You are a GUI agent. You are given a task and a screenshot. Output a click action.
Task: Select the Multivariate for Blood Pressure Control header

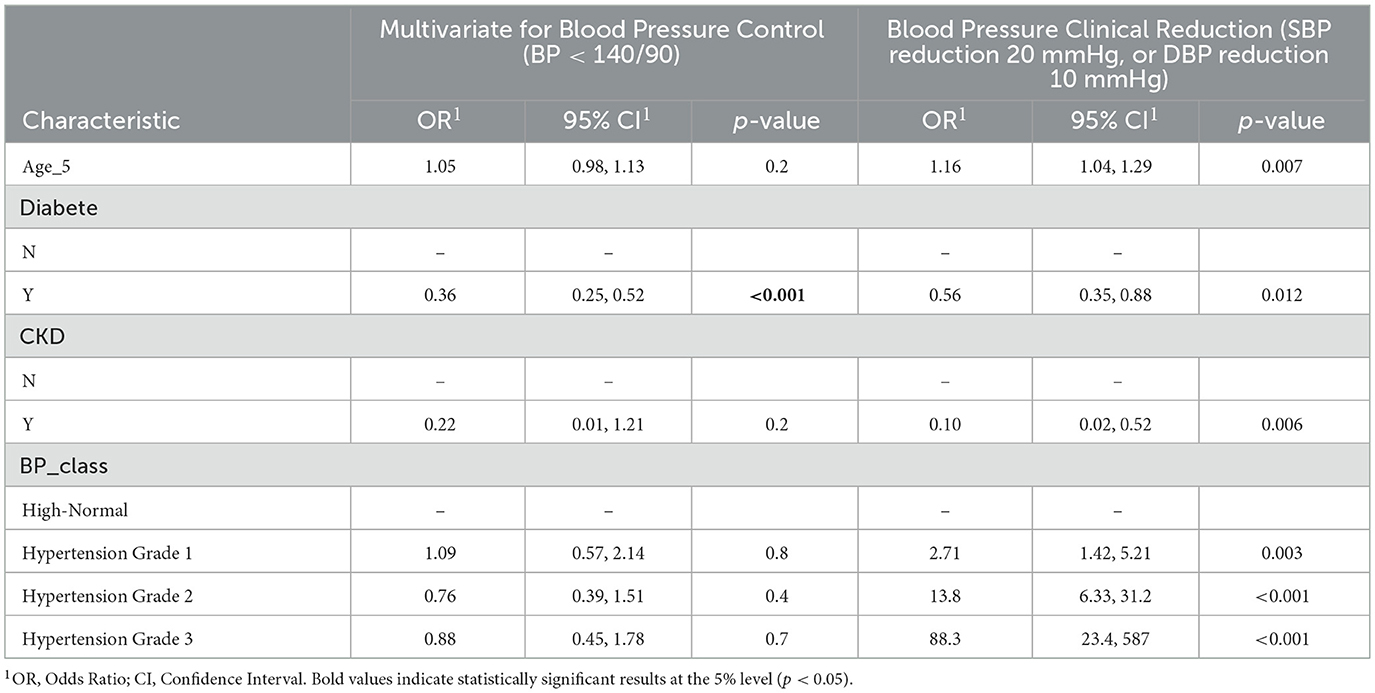click(x=602, y=42)
